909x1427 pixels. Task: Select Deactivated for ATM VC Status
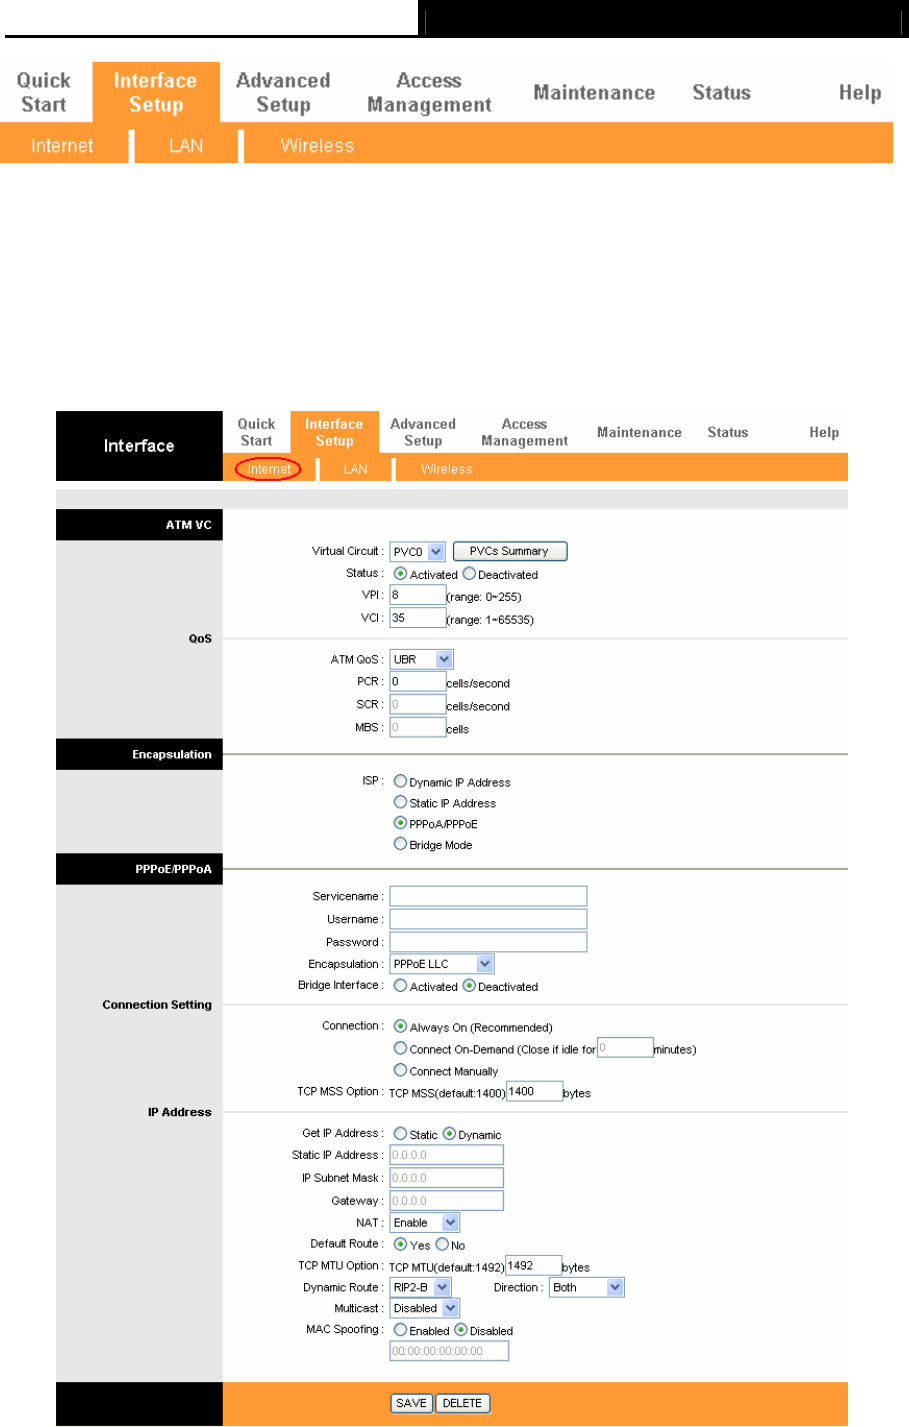[x=469, y=574]
